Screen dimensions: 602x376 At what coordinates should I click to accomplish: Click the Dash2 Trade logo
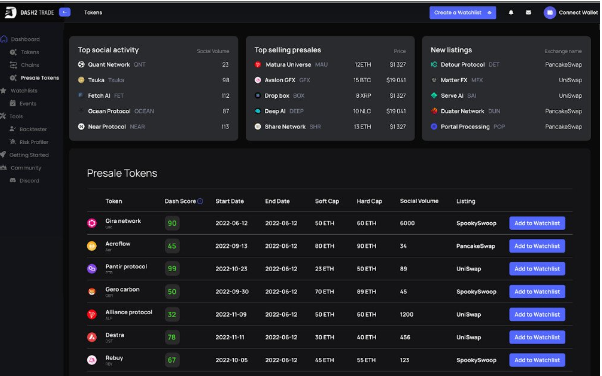(29, 12)
